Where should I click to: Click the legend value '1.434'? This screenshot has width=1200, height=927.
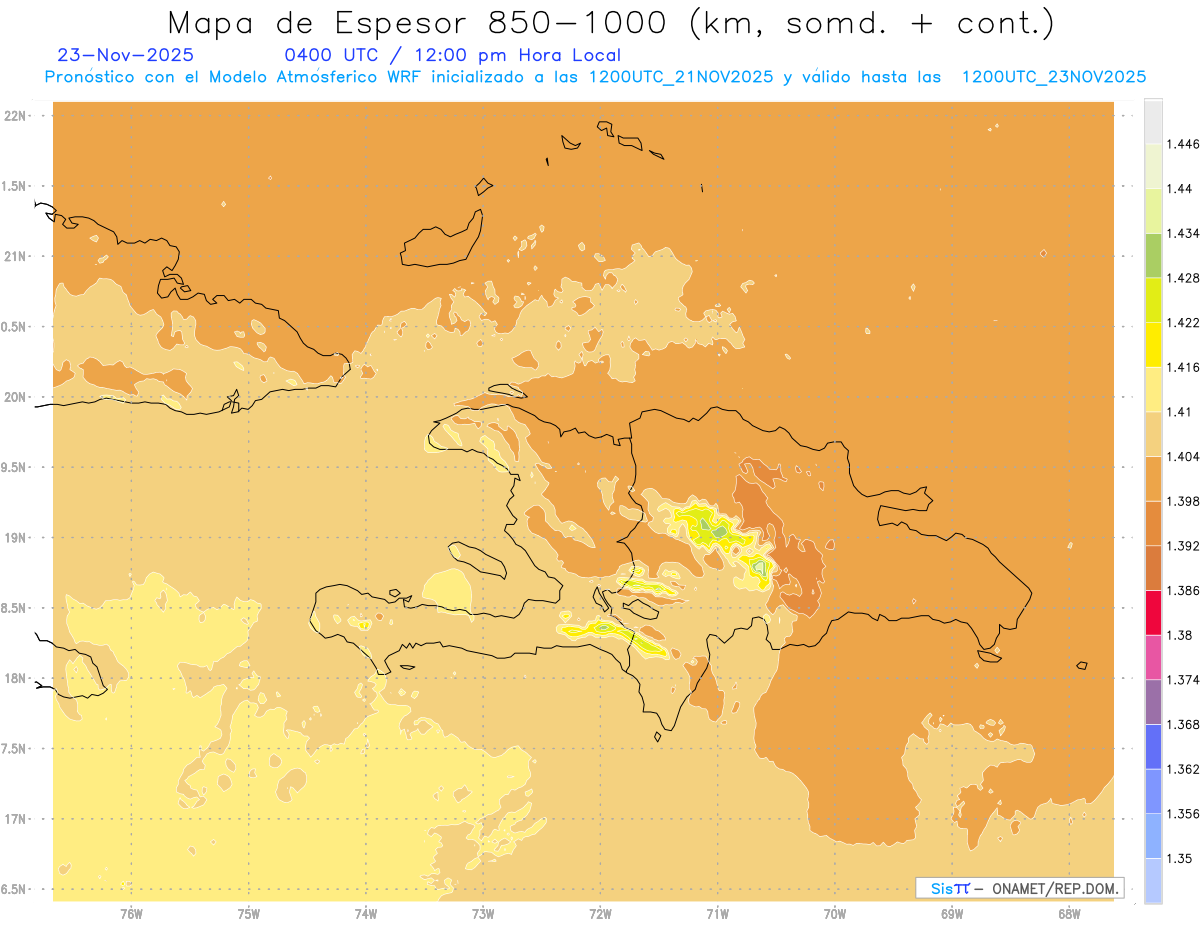1184,233
